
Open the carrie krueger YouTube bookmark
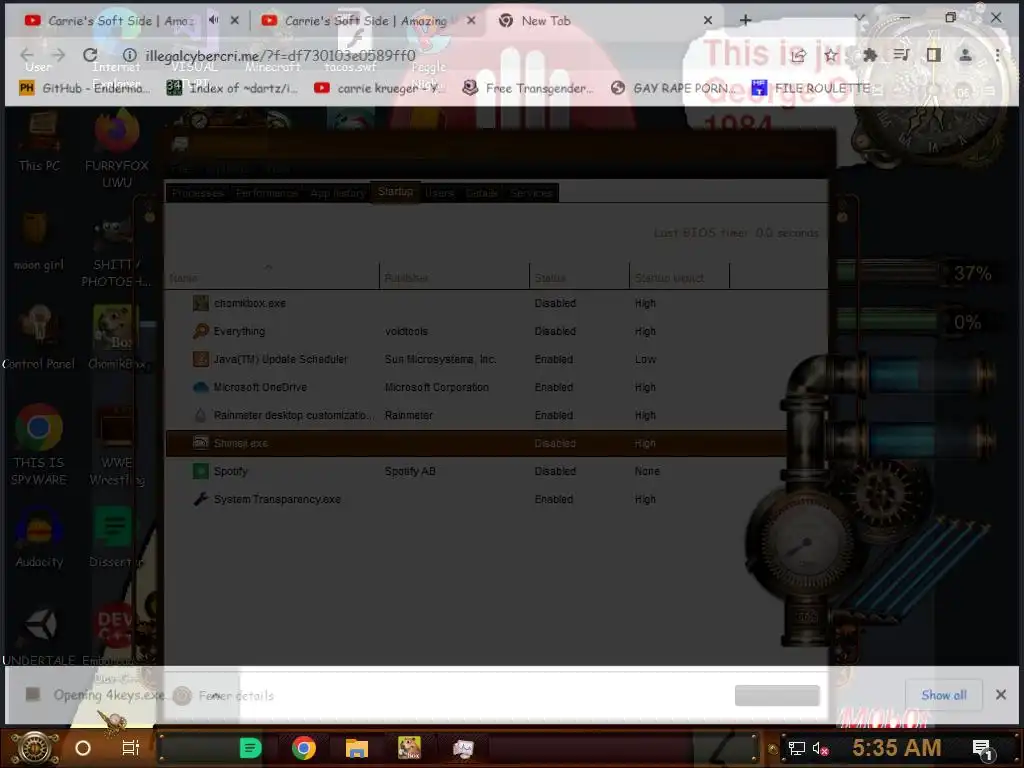coord(379,88)
